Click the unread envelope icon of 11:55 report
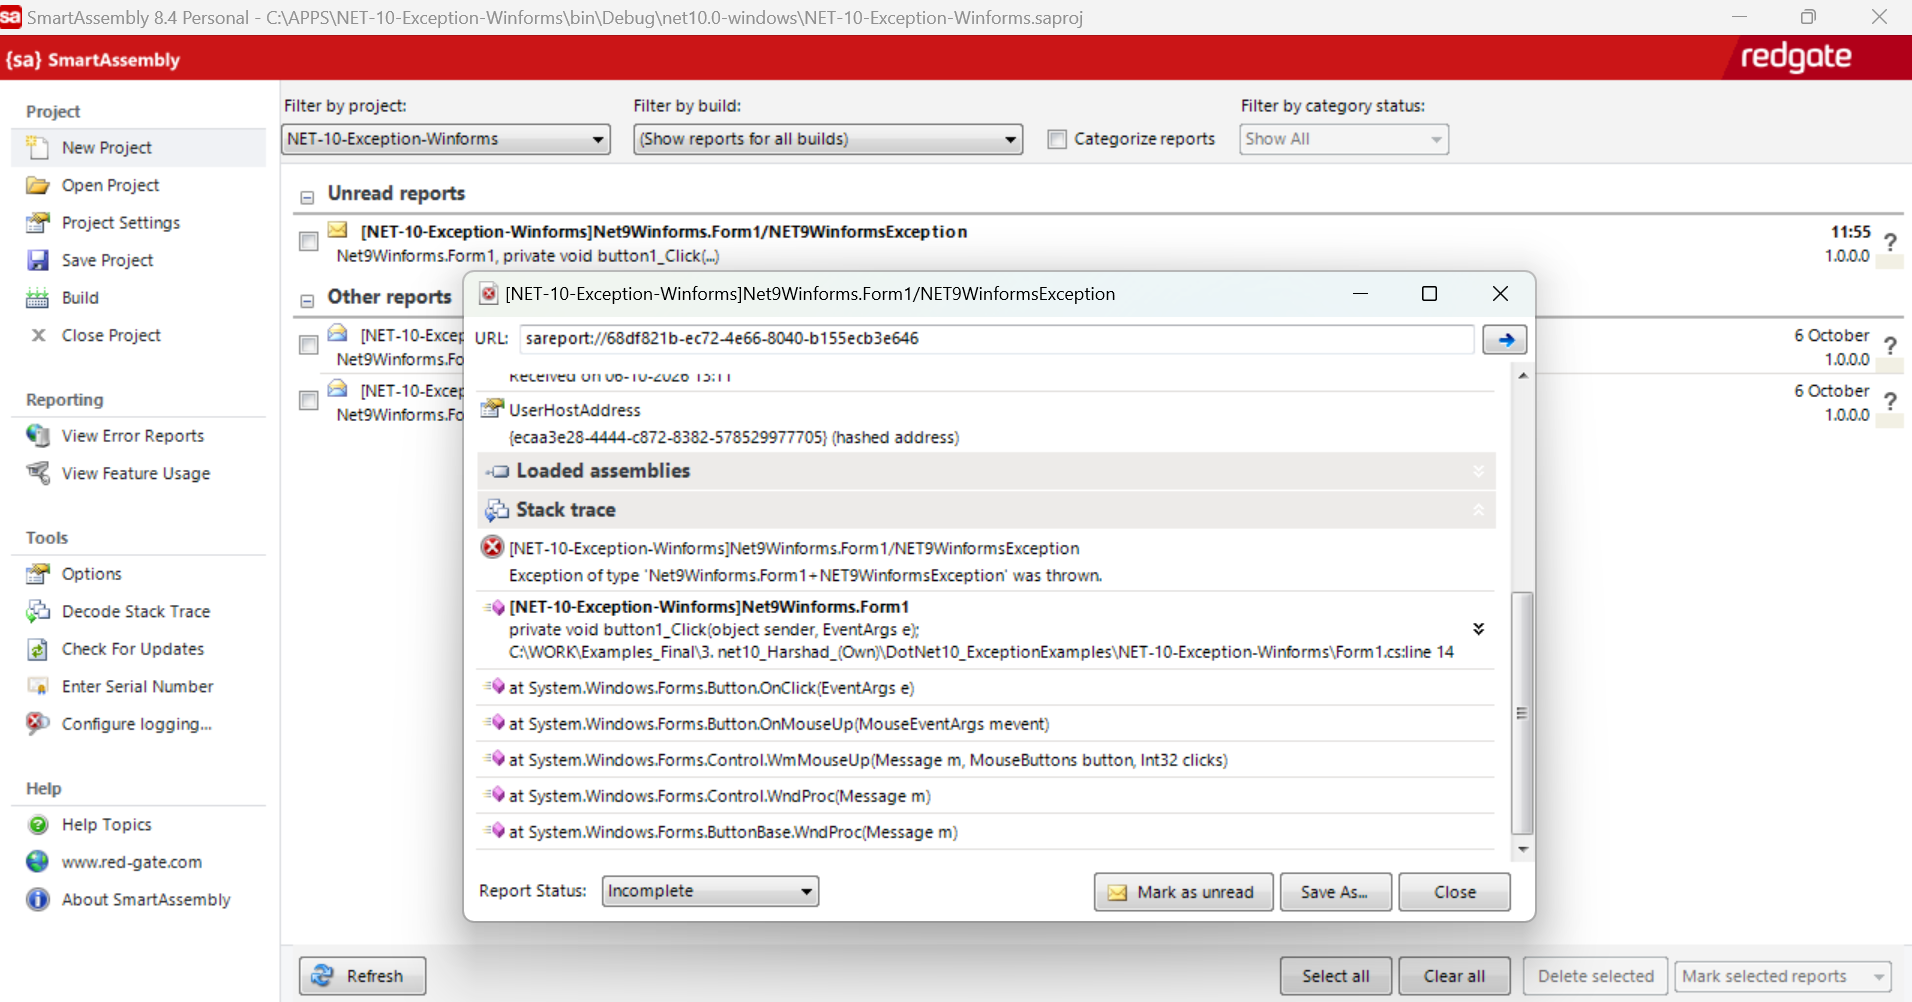 338,230
